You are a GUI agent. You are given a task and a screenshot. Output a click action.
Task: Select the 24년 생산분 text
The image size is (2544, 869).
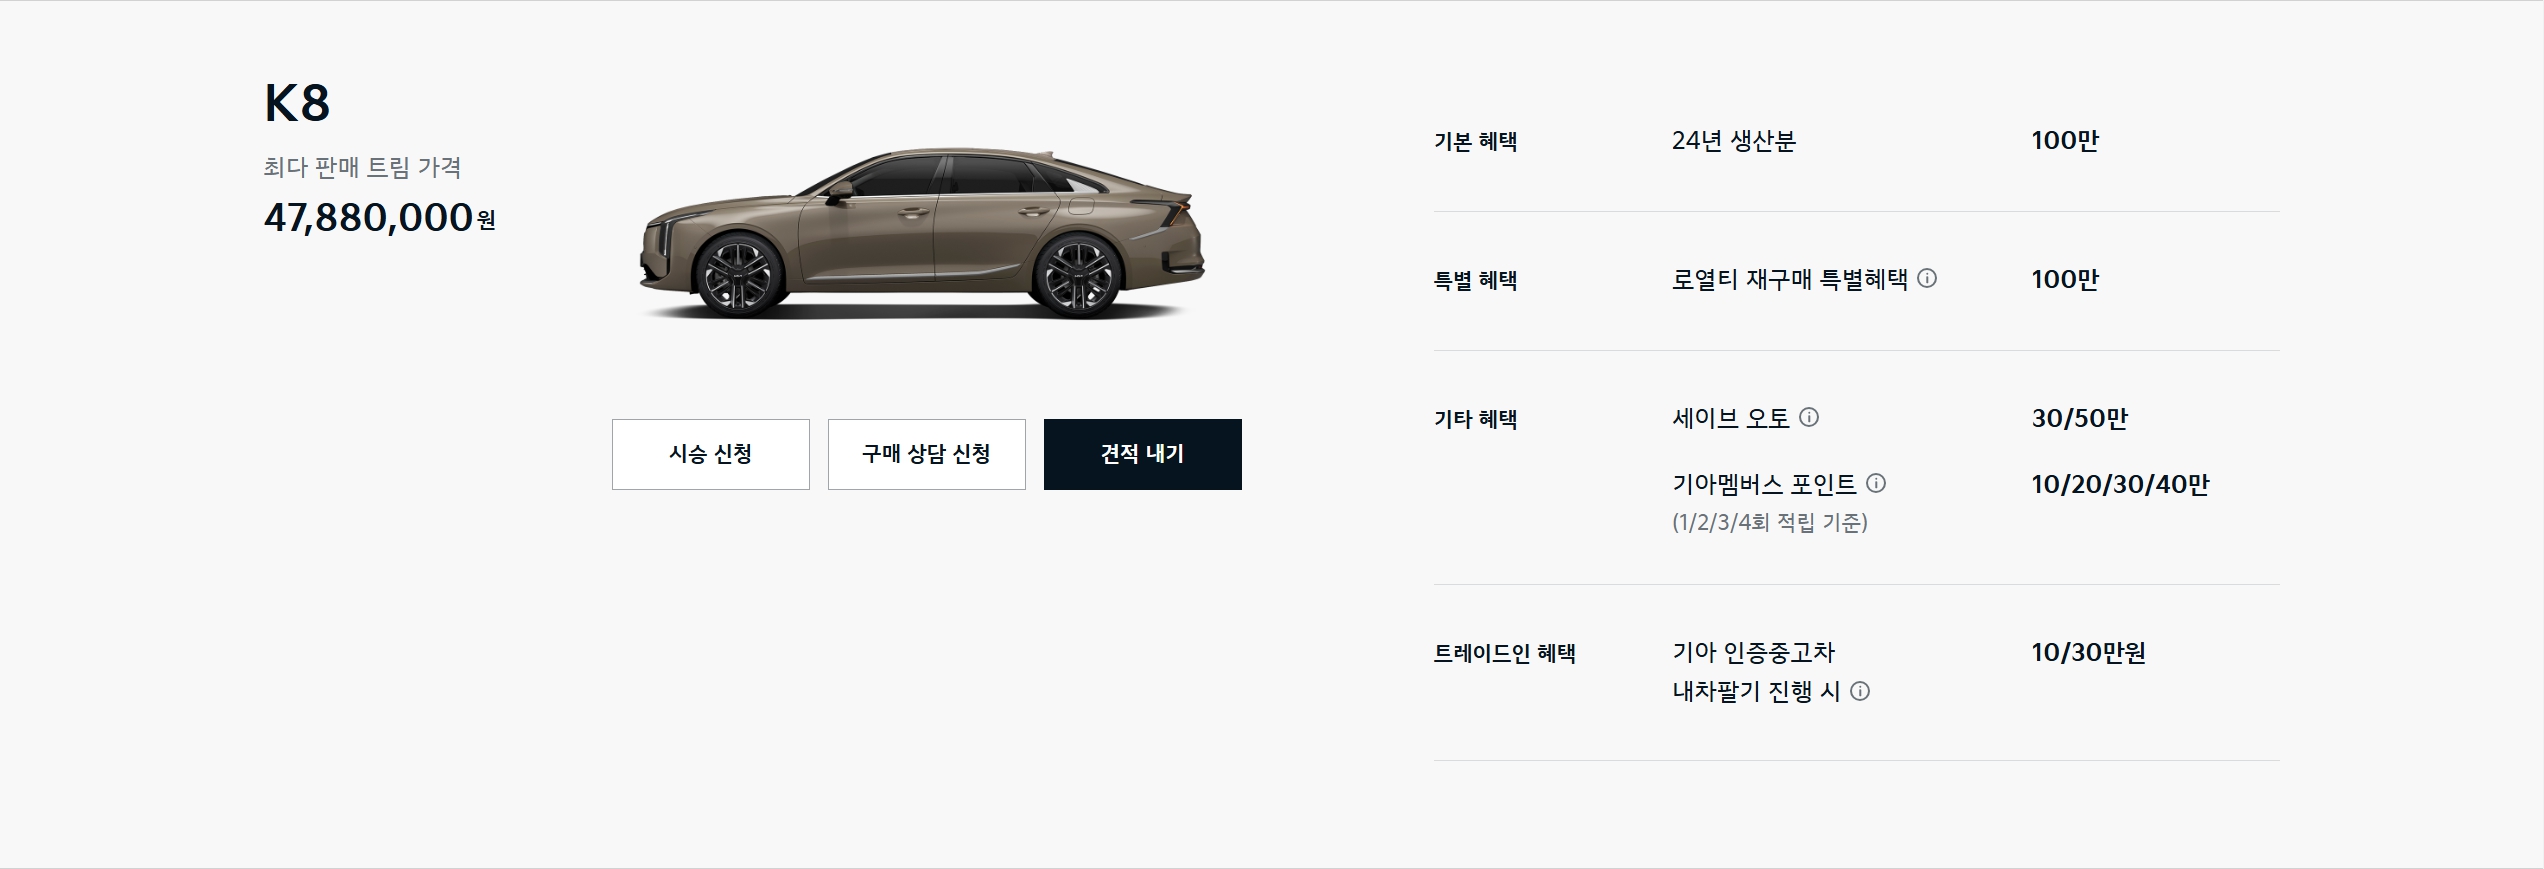point(1734,140)
